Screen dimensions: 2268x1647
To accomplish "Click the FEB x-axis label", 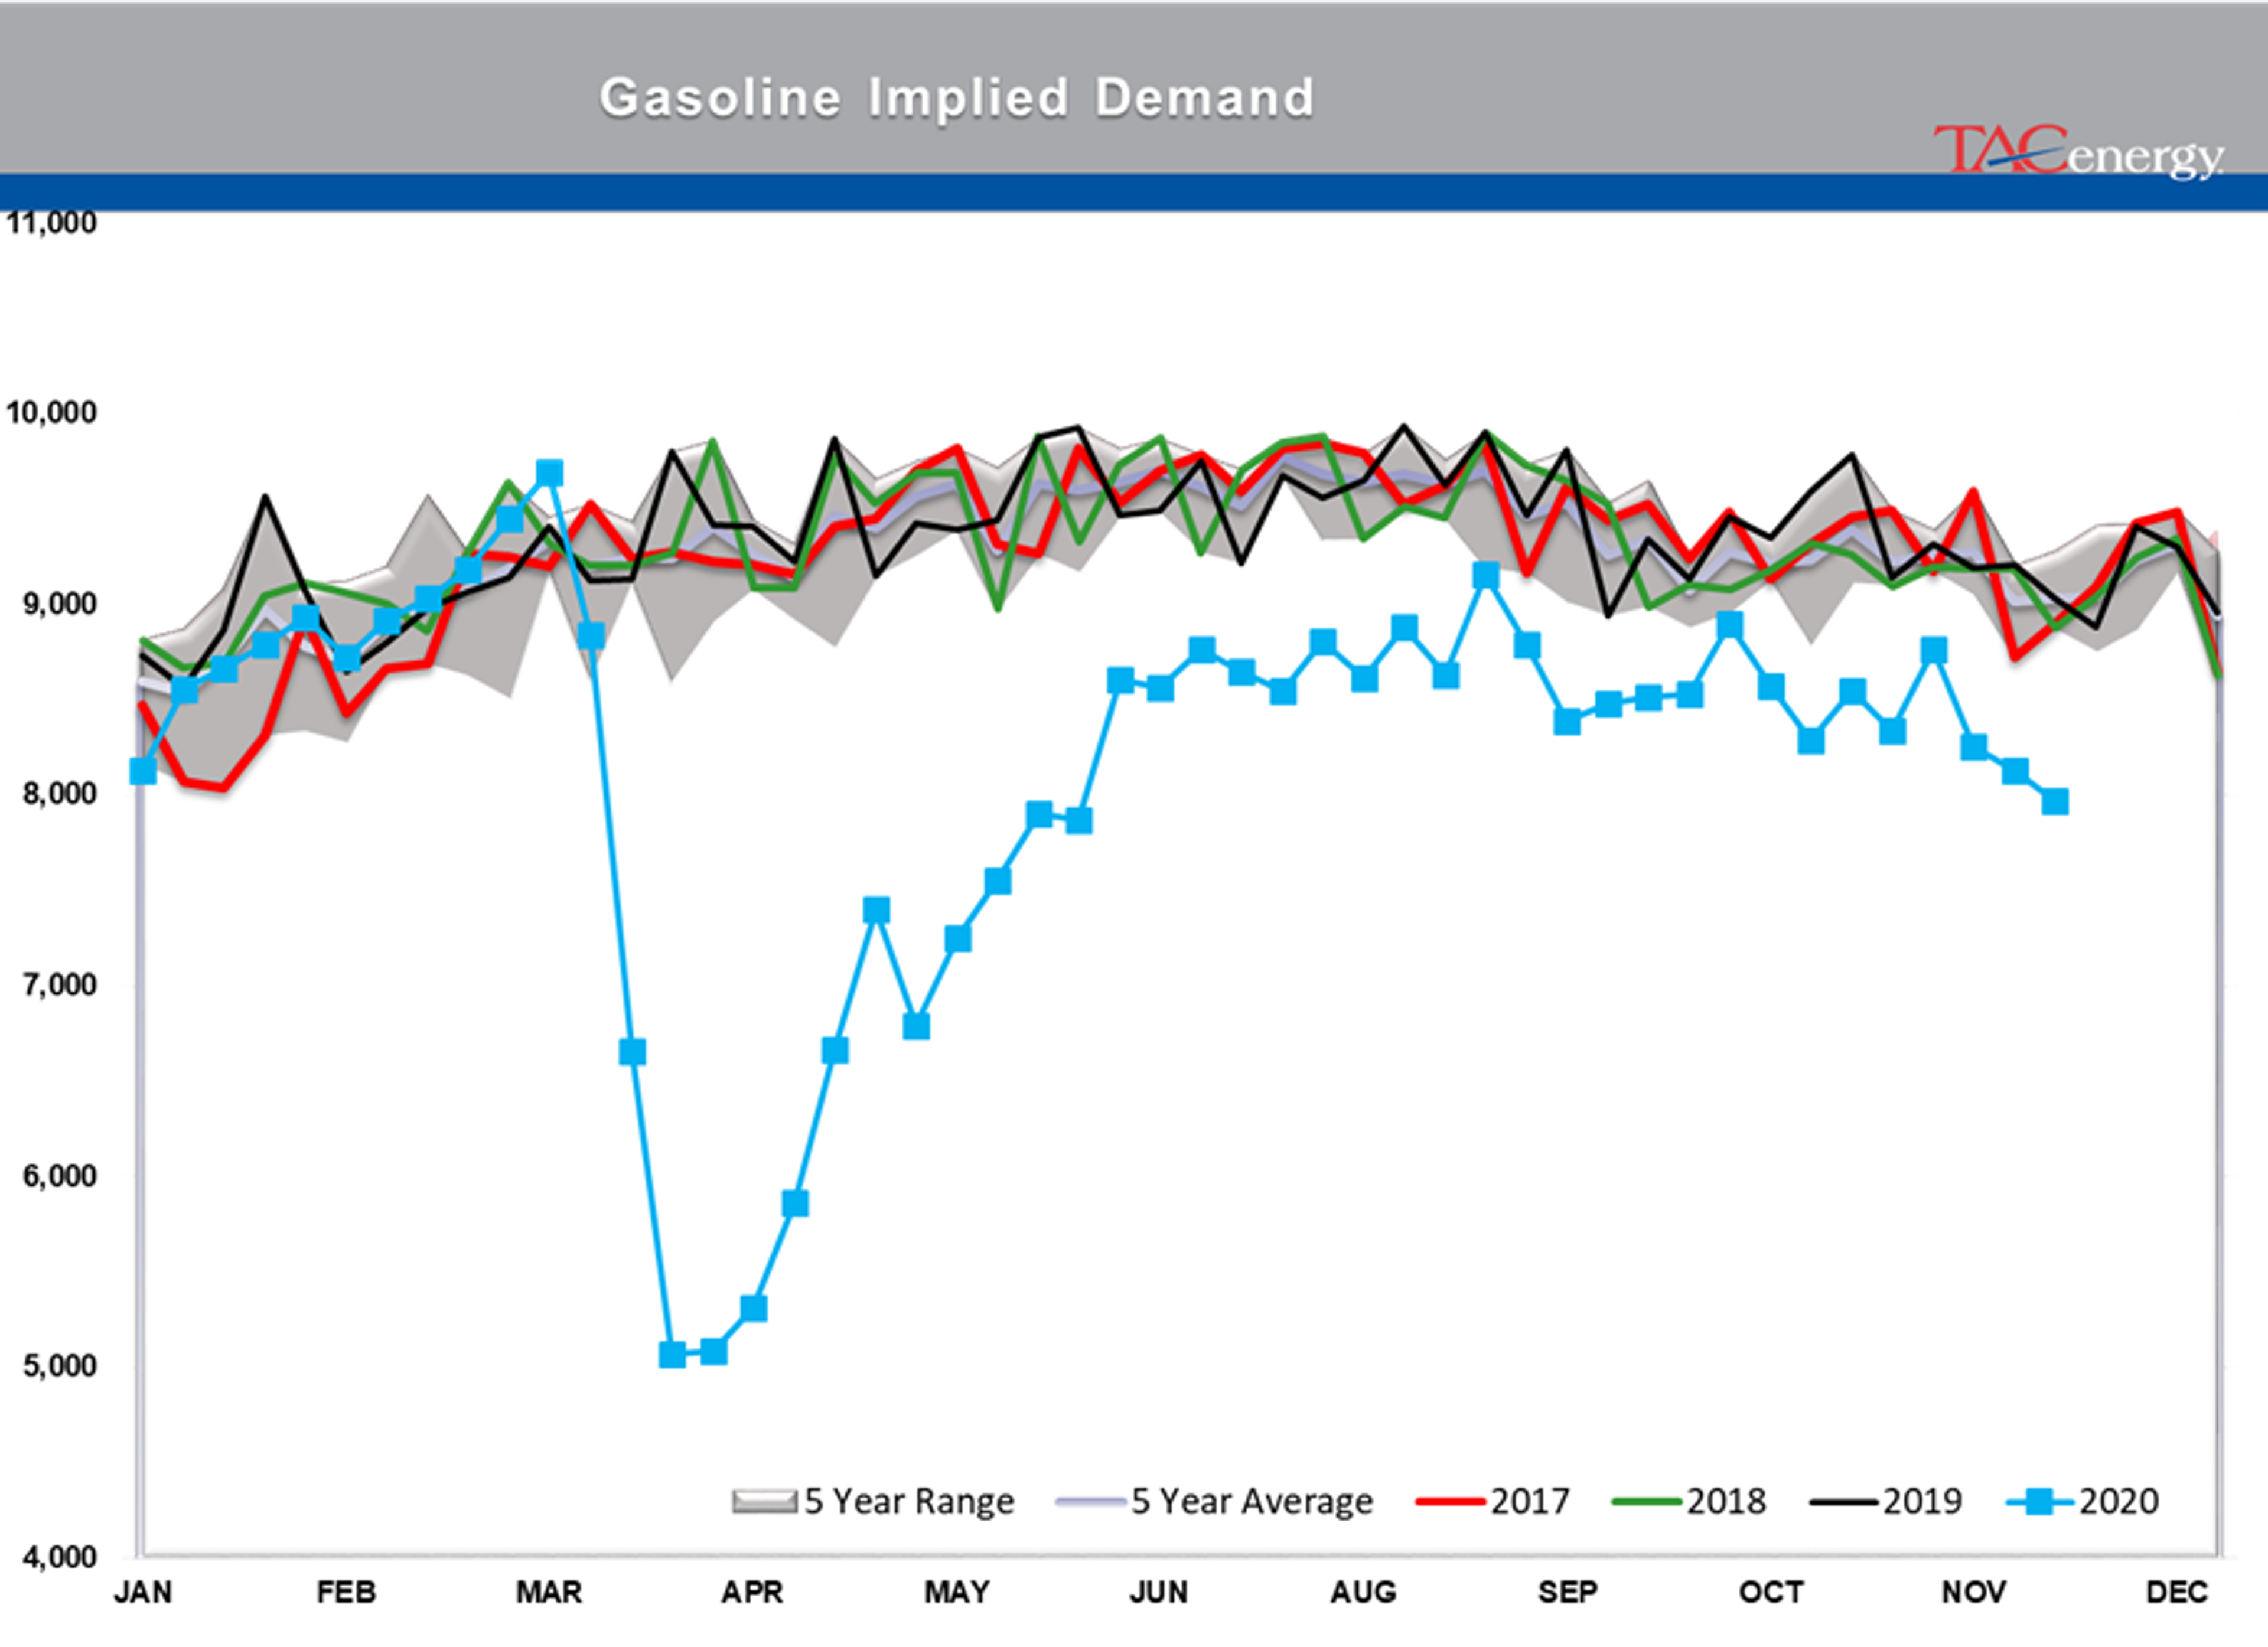I will pyautogui.click(x=346, y=1591).
